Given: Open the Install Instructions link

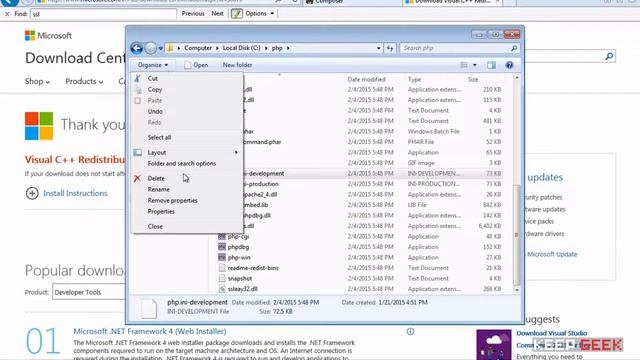Looking at the screenshot, I should click(75, 193).
